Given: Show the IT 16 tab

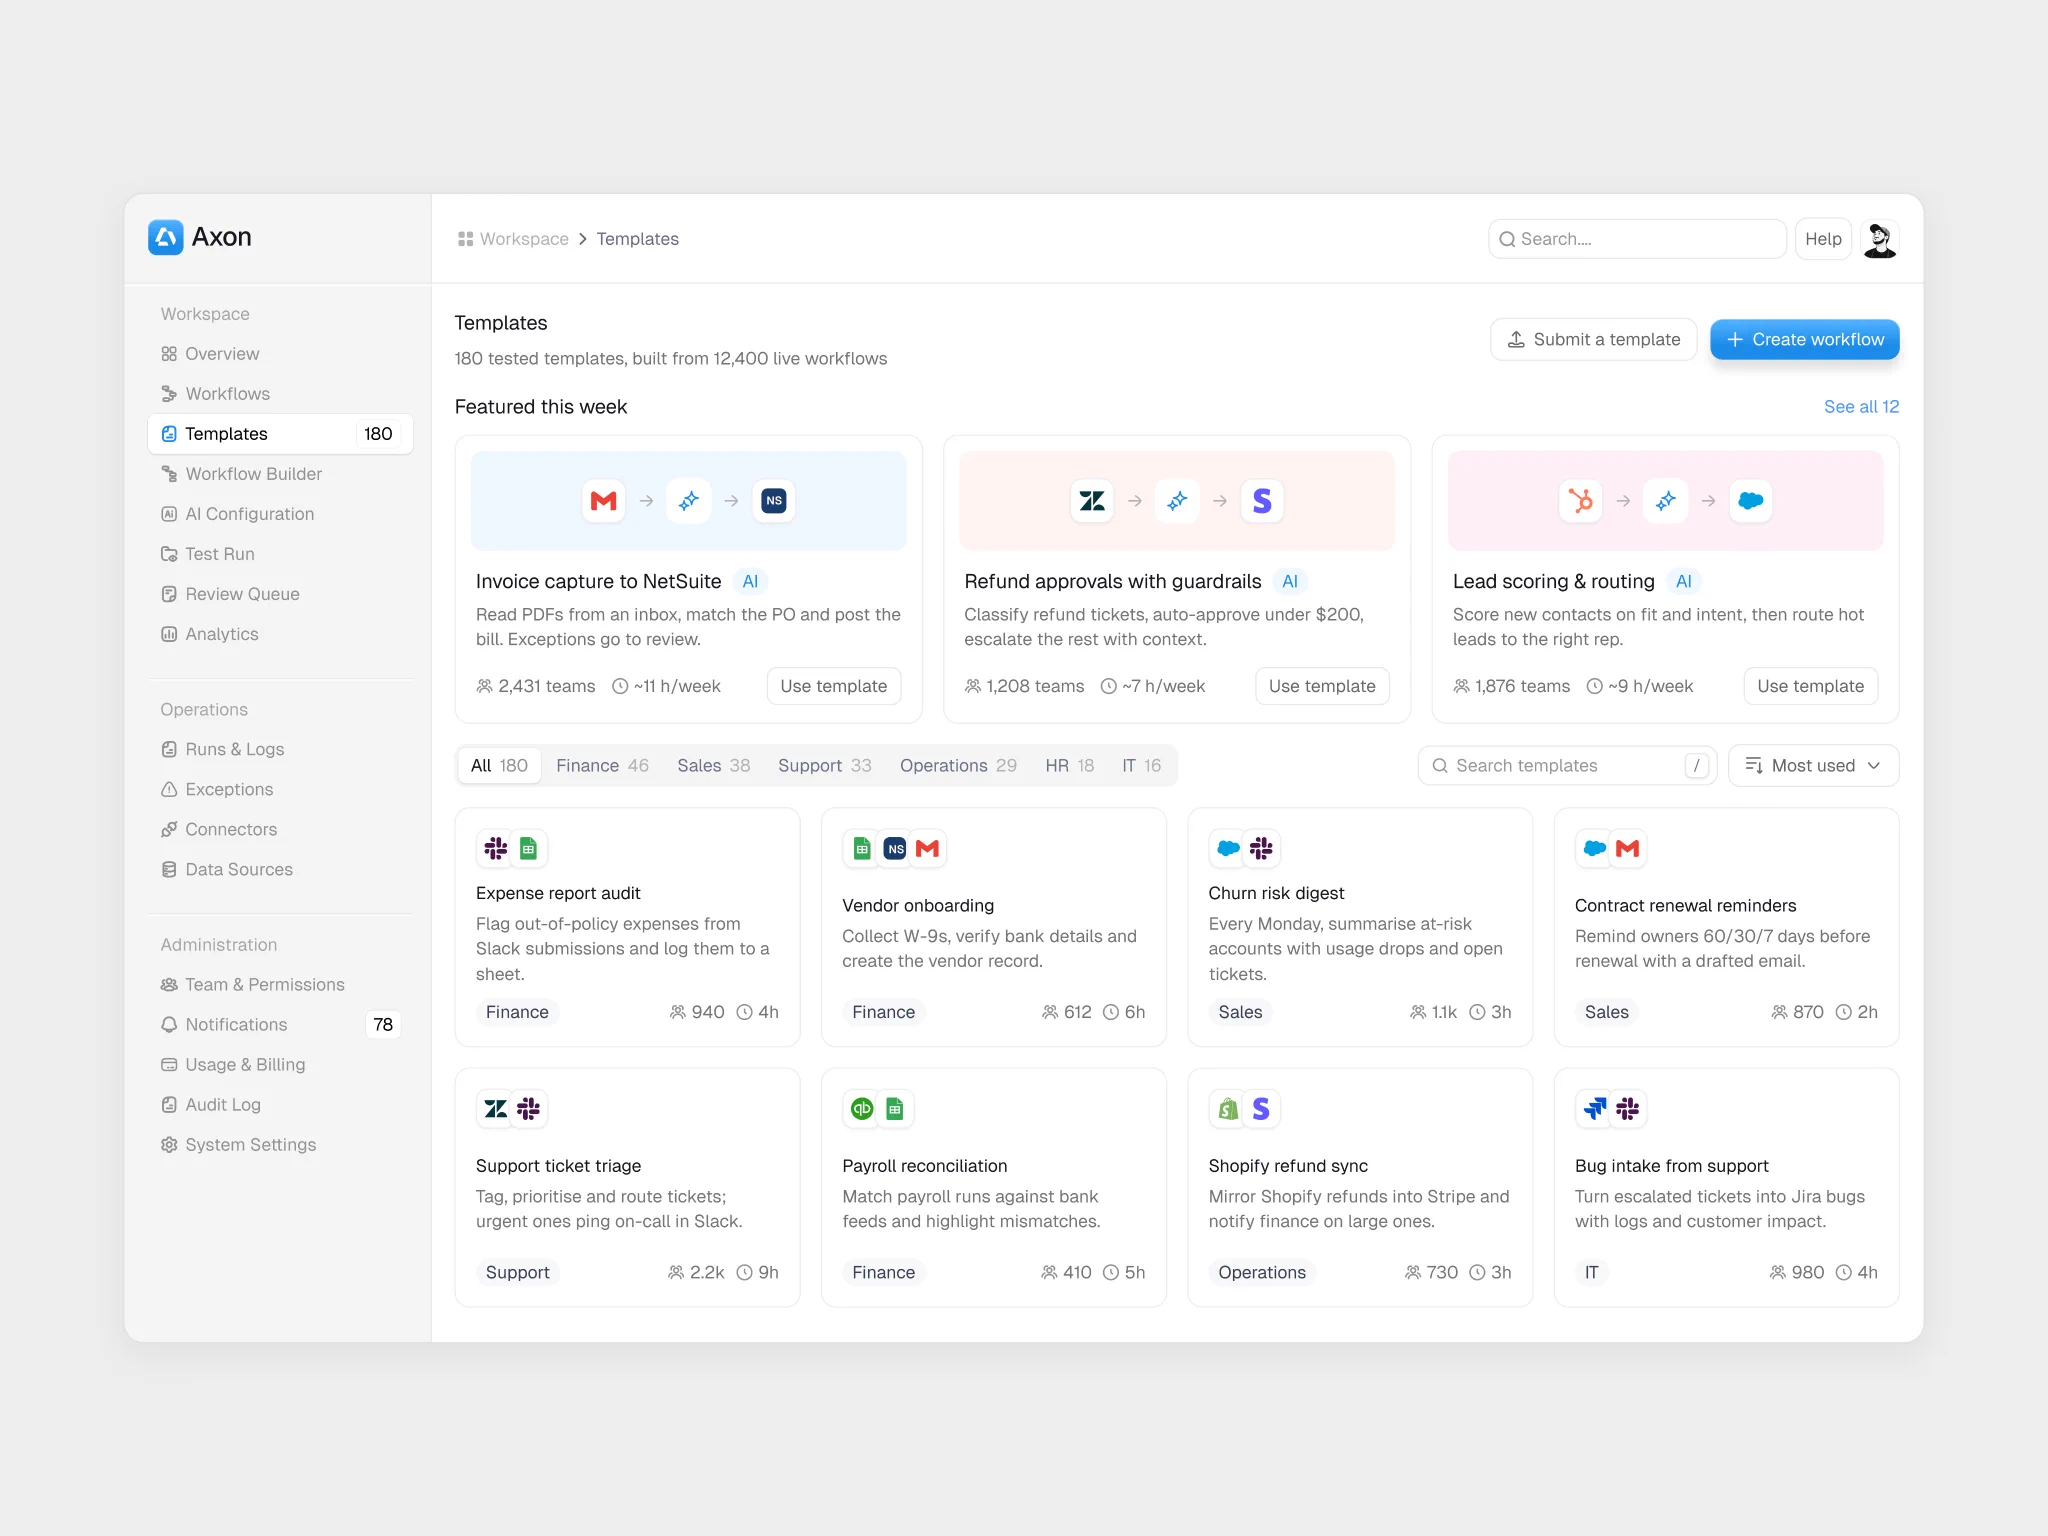Looking at the screenshot, I should [1141, 766].
